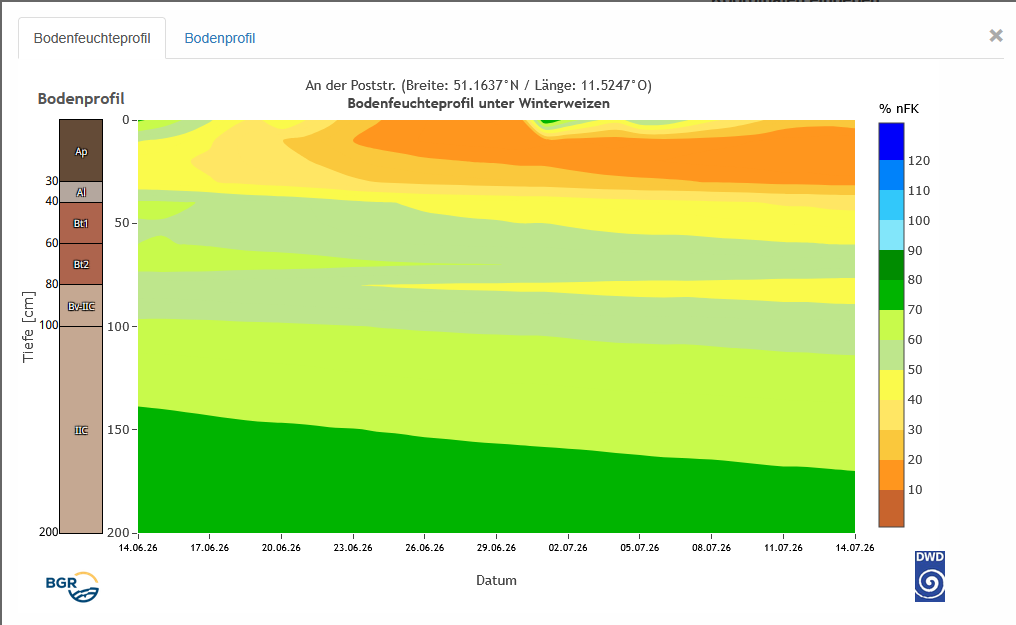Click the orange 10-20 legend swatch
The height and width of the screenshot is (625, 1016).
891,475
